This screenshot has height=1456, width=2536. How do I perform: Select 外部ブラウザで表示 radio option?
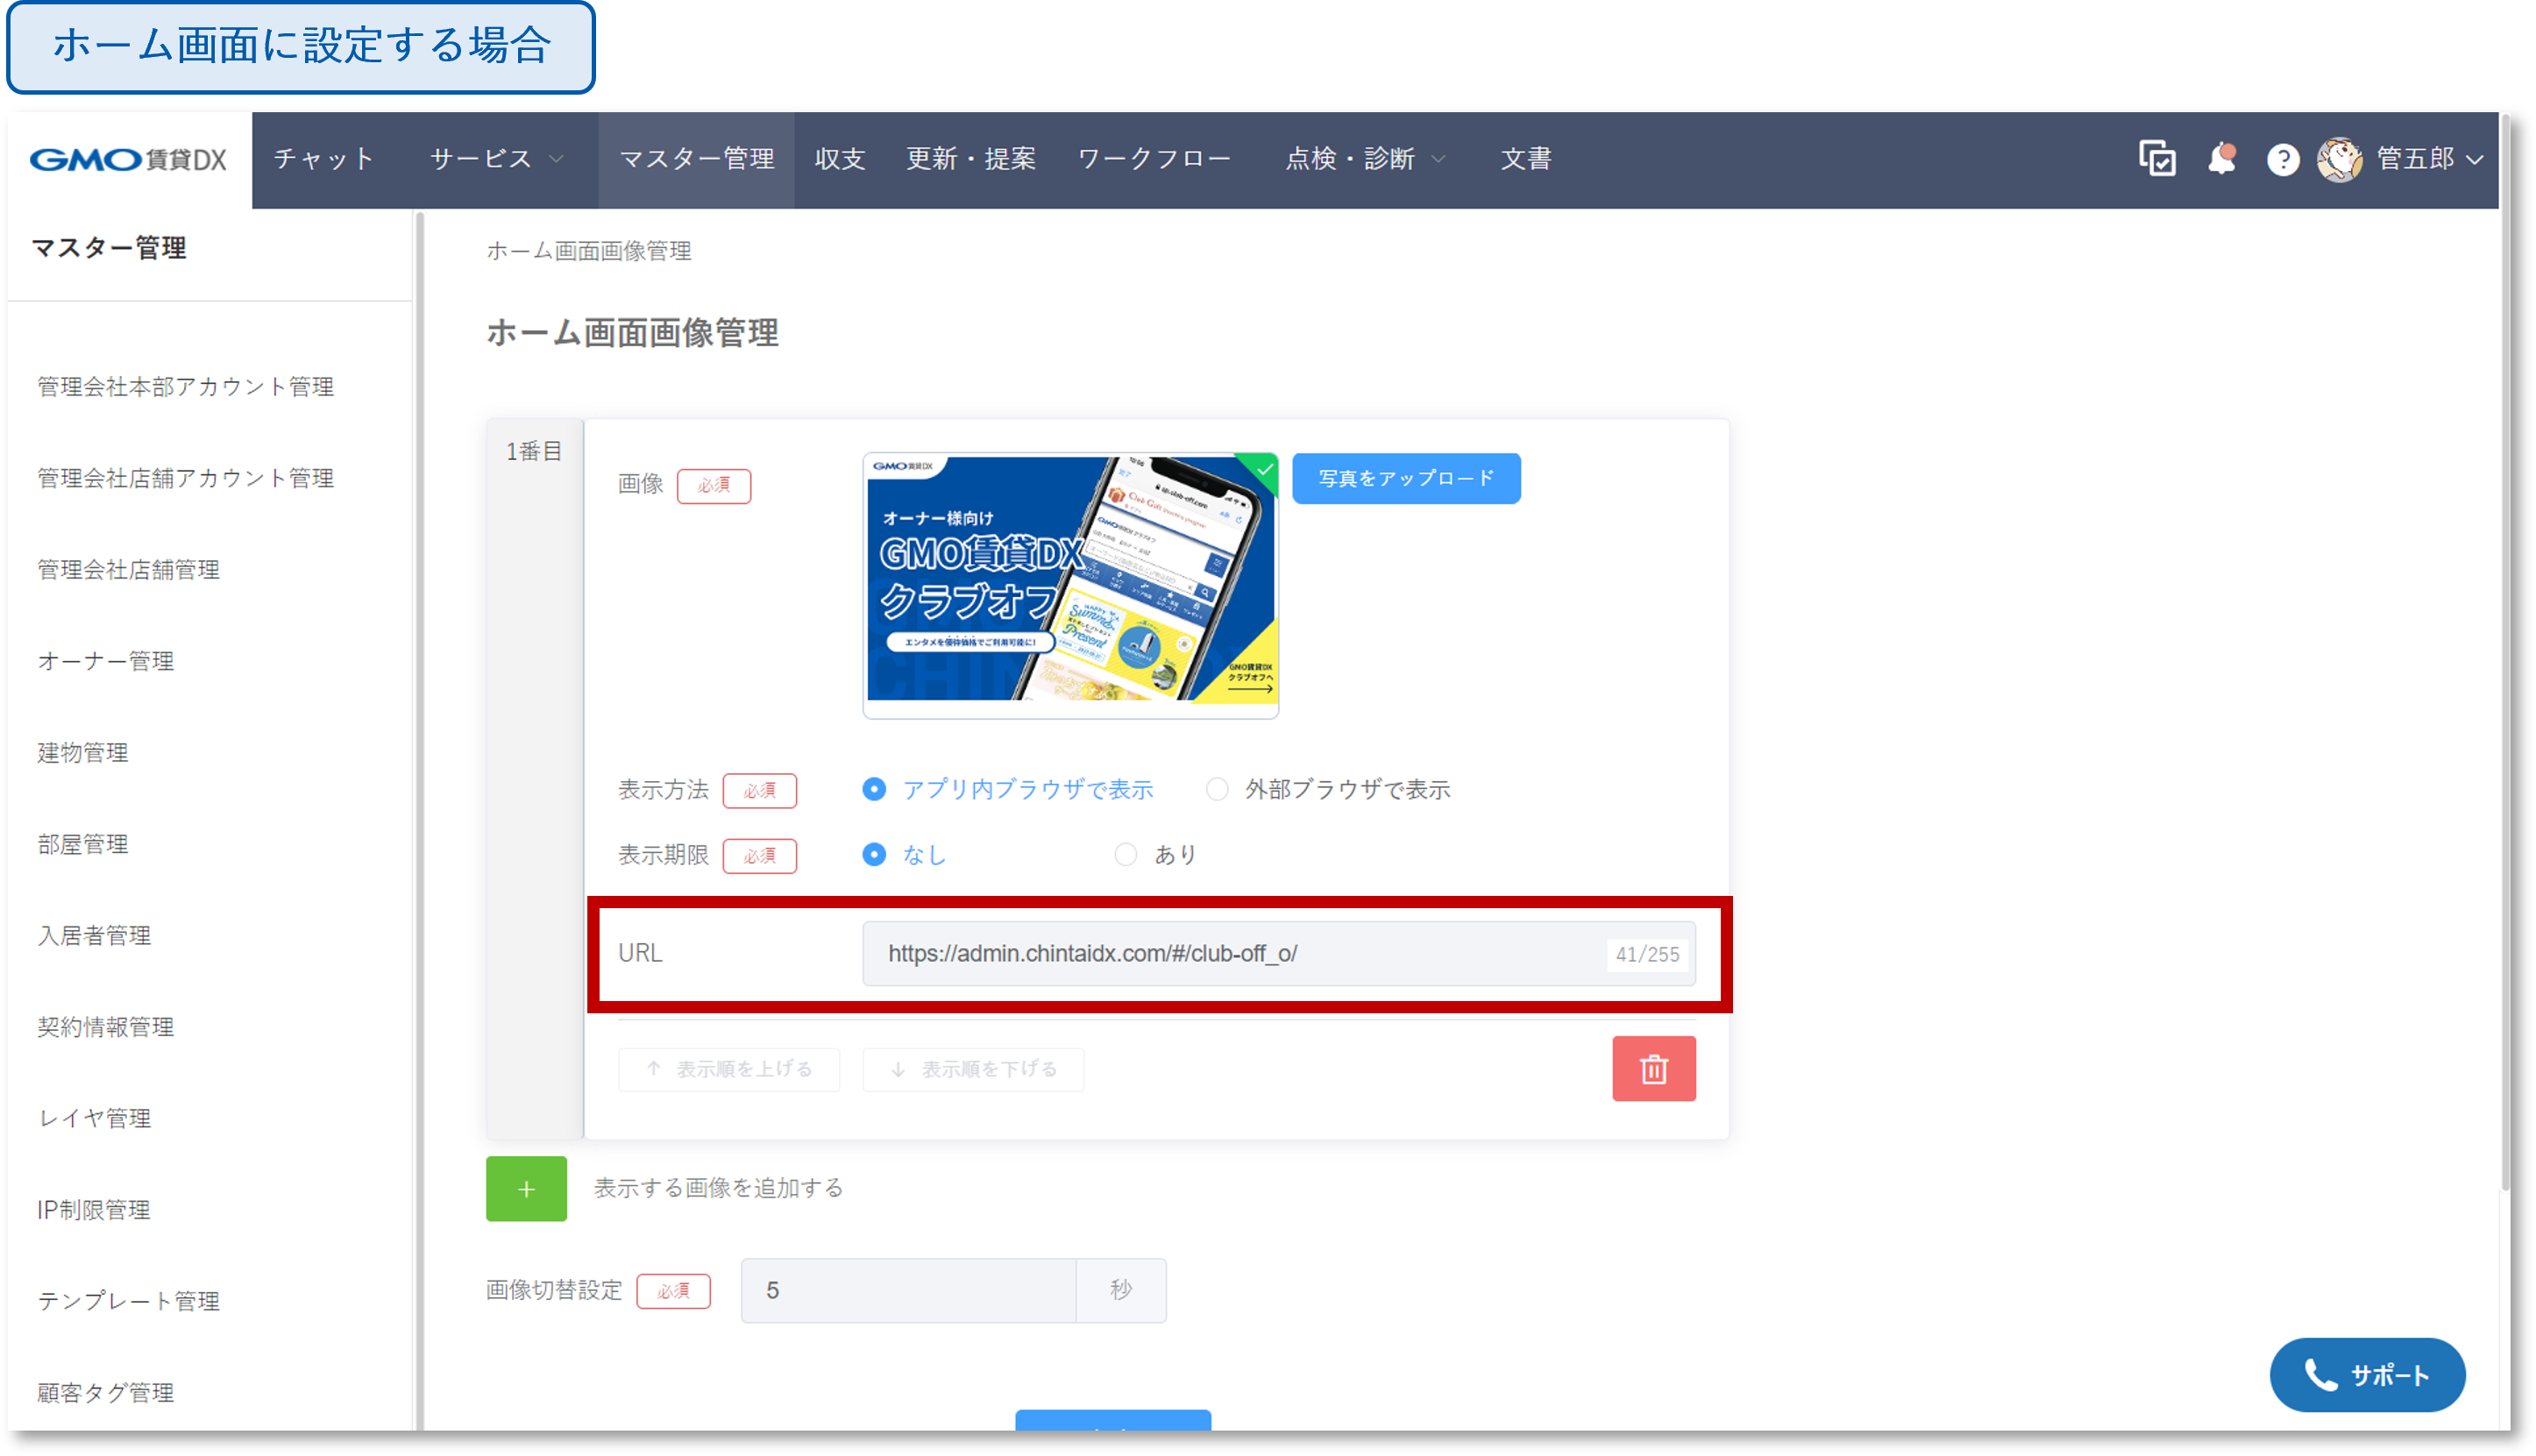pyautogui.click(x=1217, y=790)
